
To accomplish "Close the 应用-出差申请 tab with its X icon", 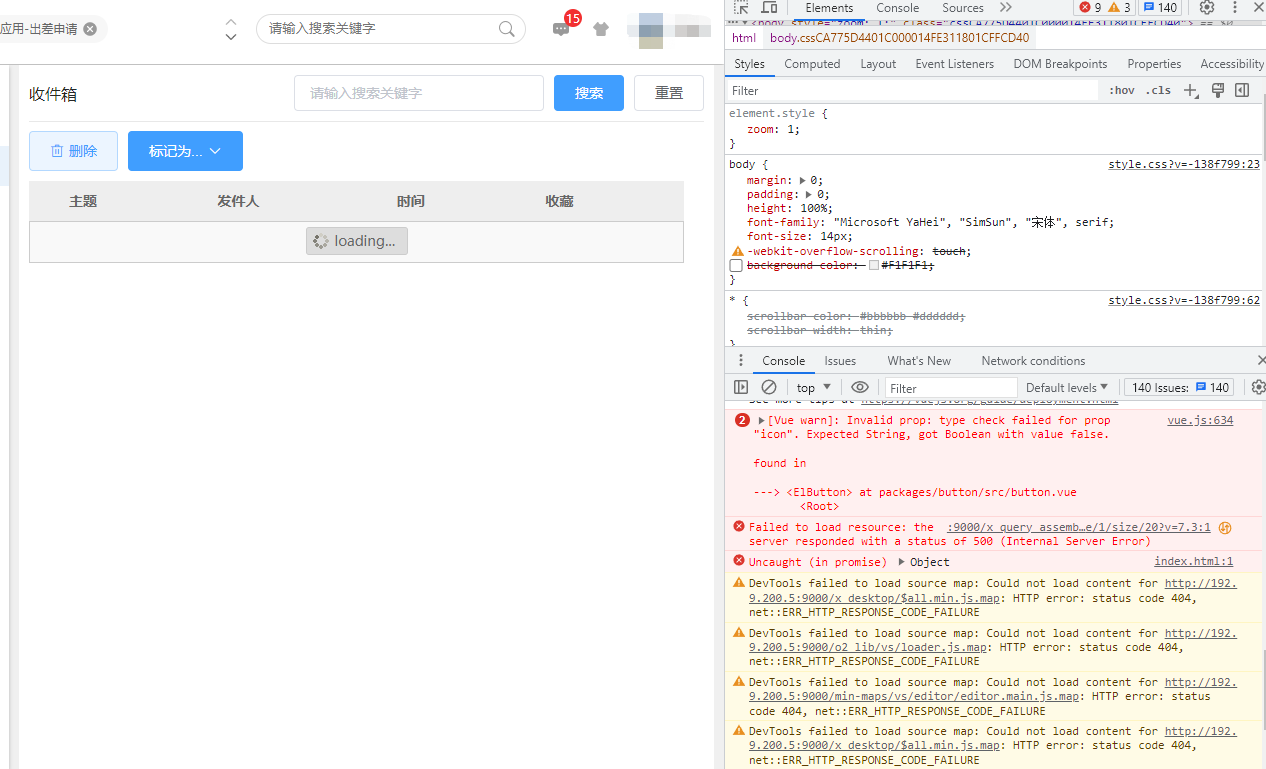I will click(90, 29).
